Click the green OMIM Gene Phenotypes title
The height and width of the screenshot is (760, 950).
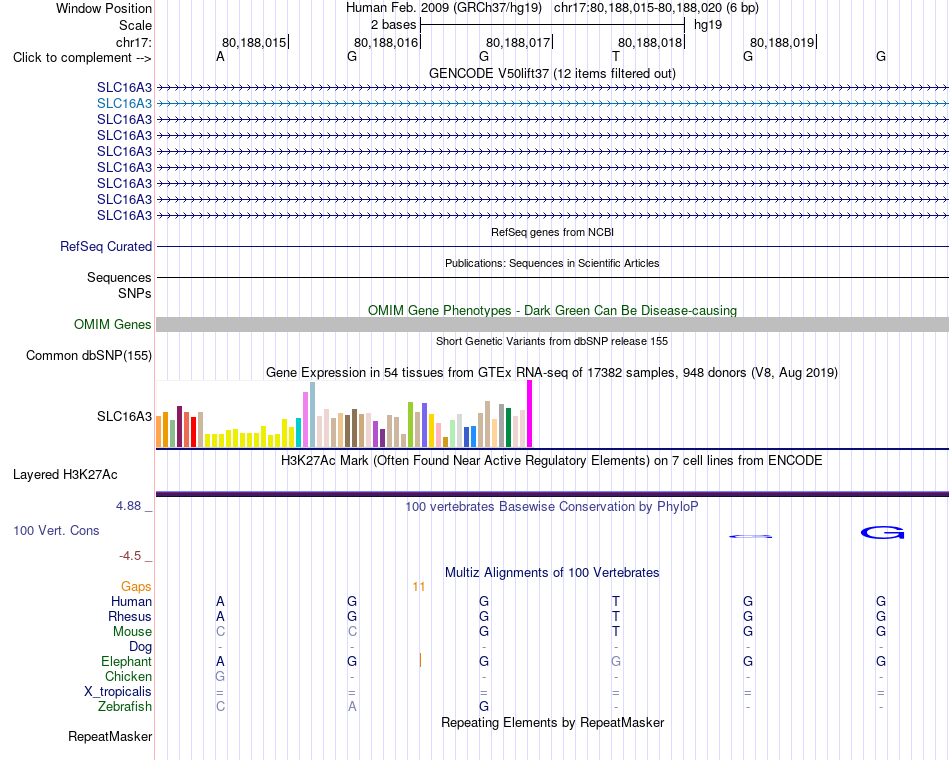[x=552, y=311]
